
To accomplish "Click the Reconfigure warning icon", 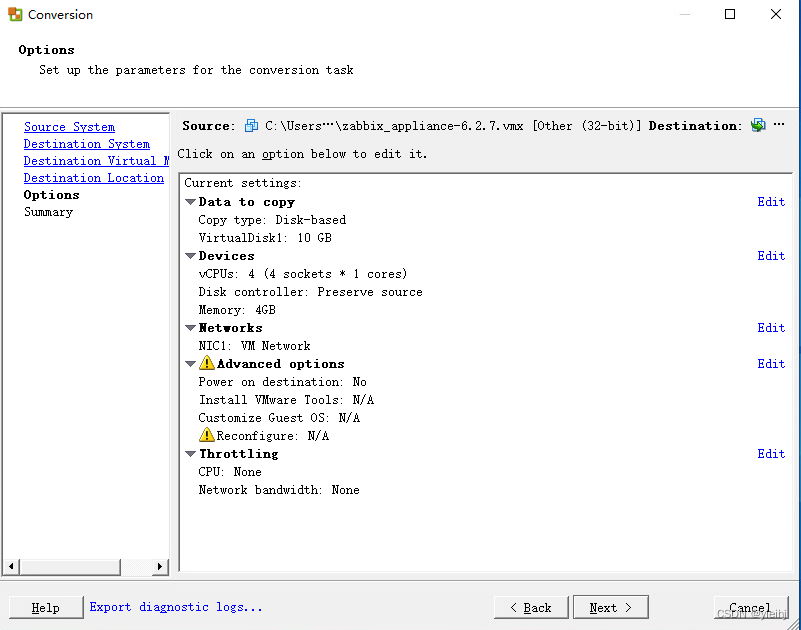I will pos(207,435).
